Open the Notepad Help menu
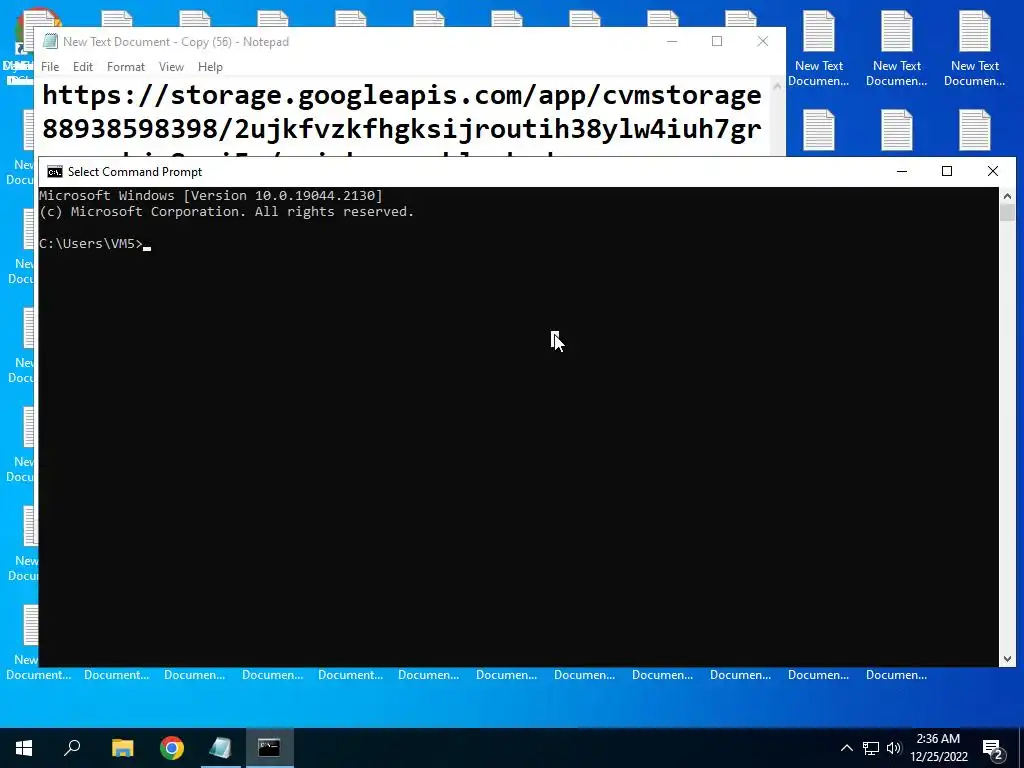This screenshot has height=768, width=1024. tap(210, 67)
